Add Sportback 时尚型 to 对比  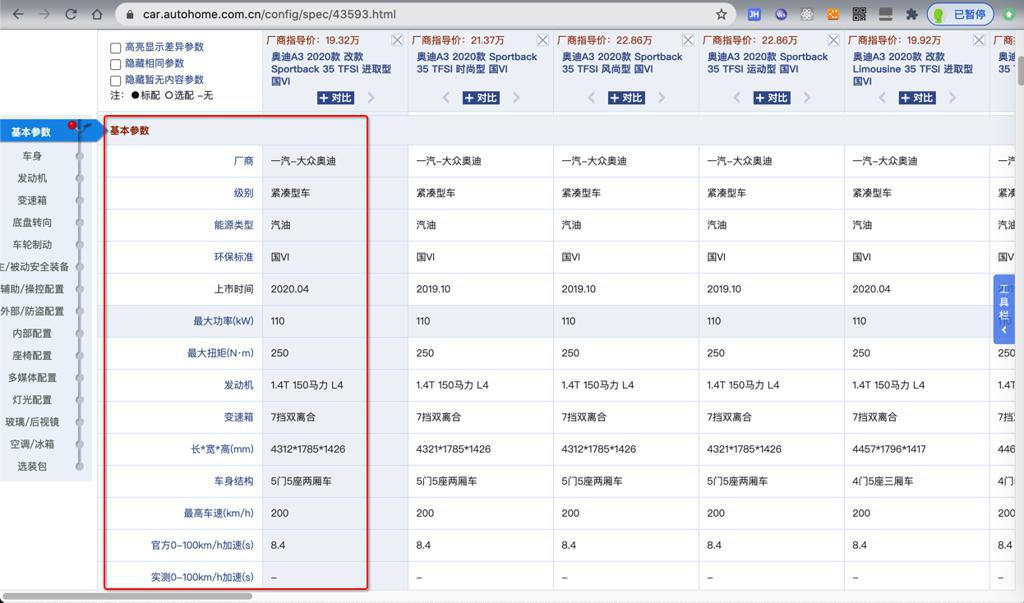tap(481, 98)
